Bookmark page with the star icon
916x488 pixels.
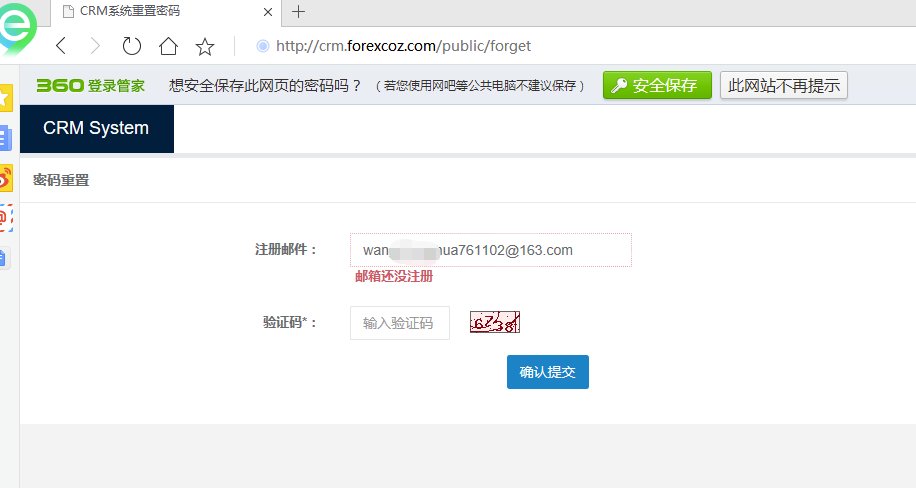click(204, 46)
